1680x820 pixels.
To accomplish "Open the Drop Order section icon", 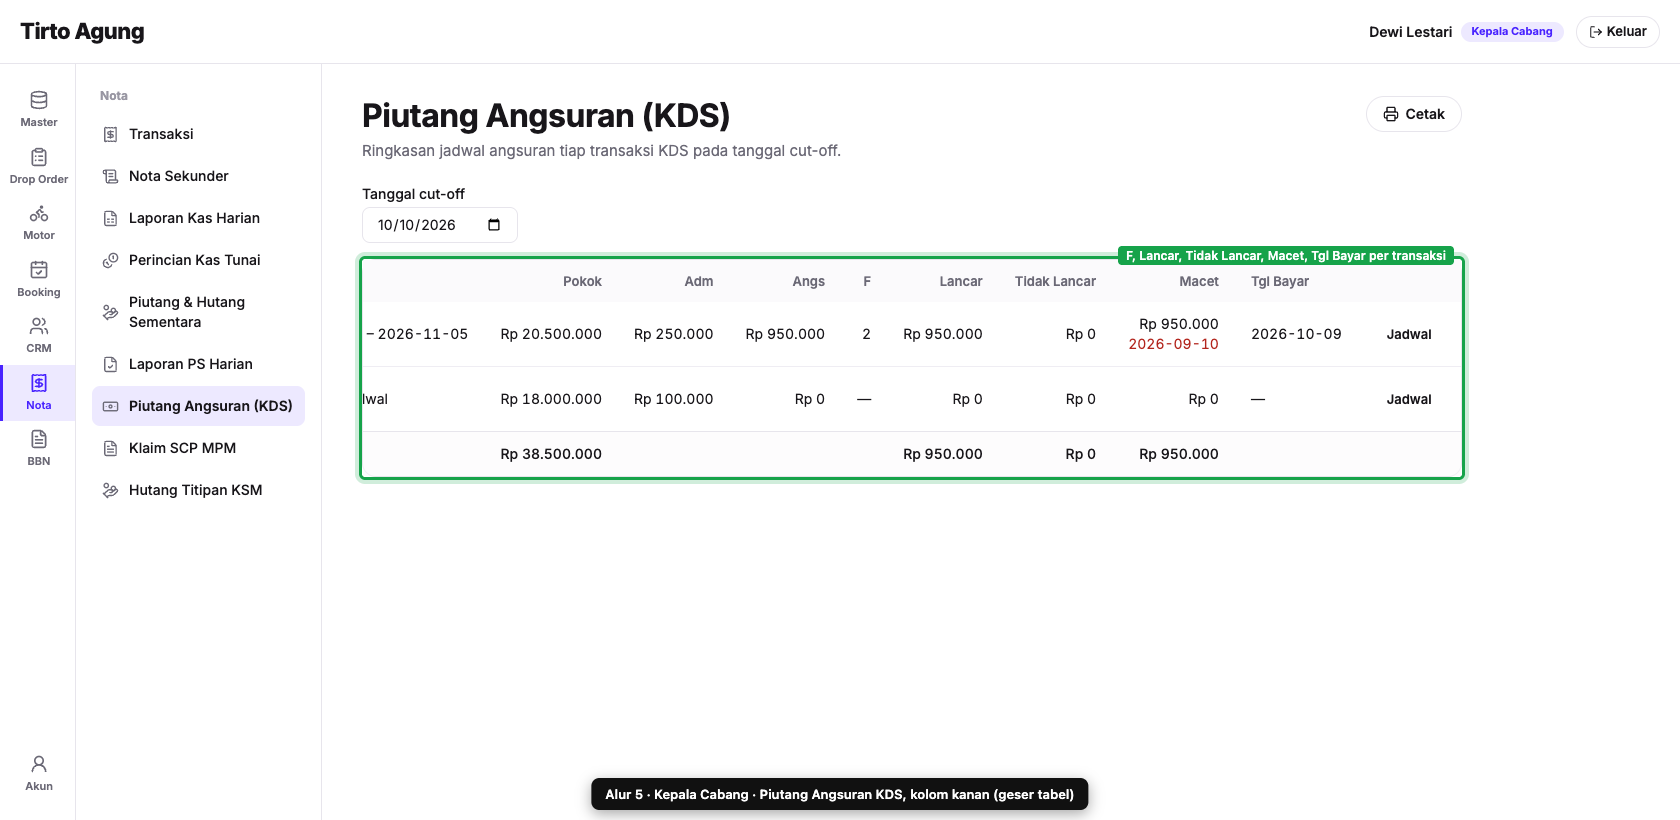I will coord(39,157).
